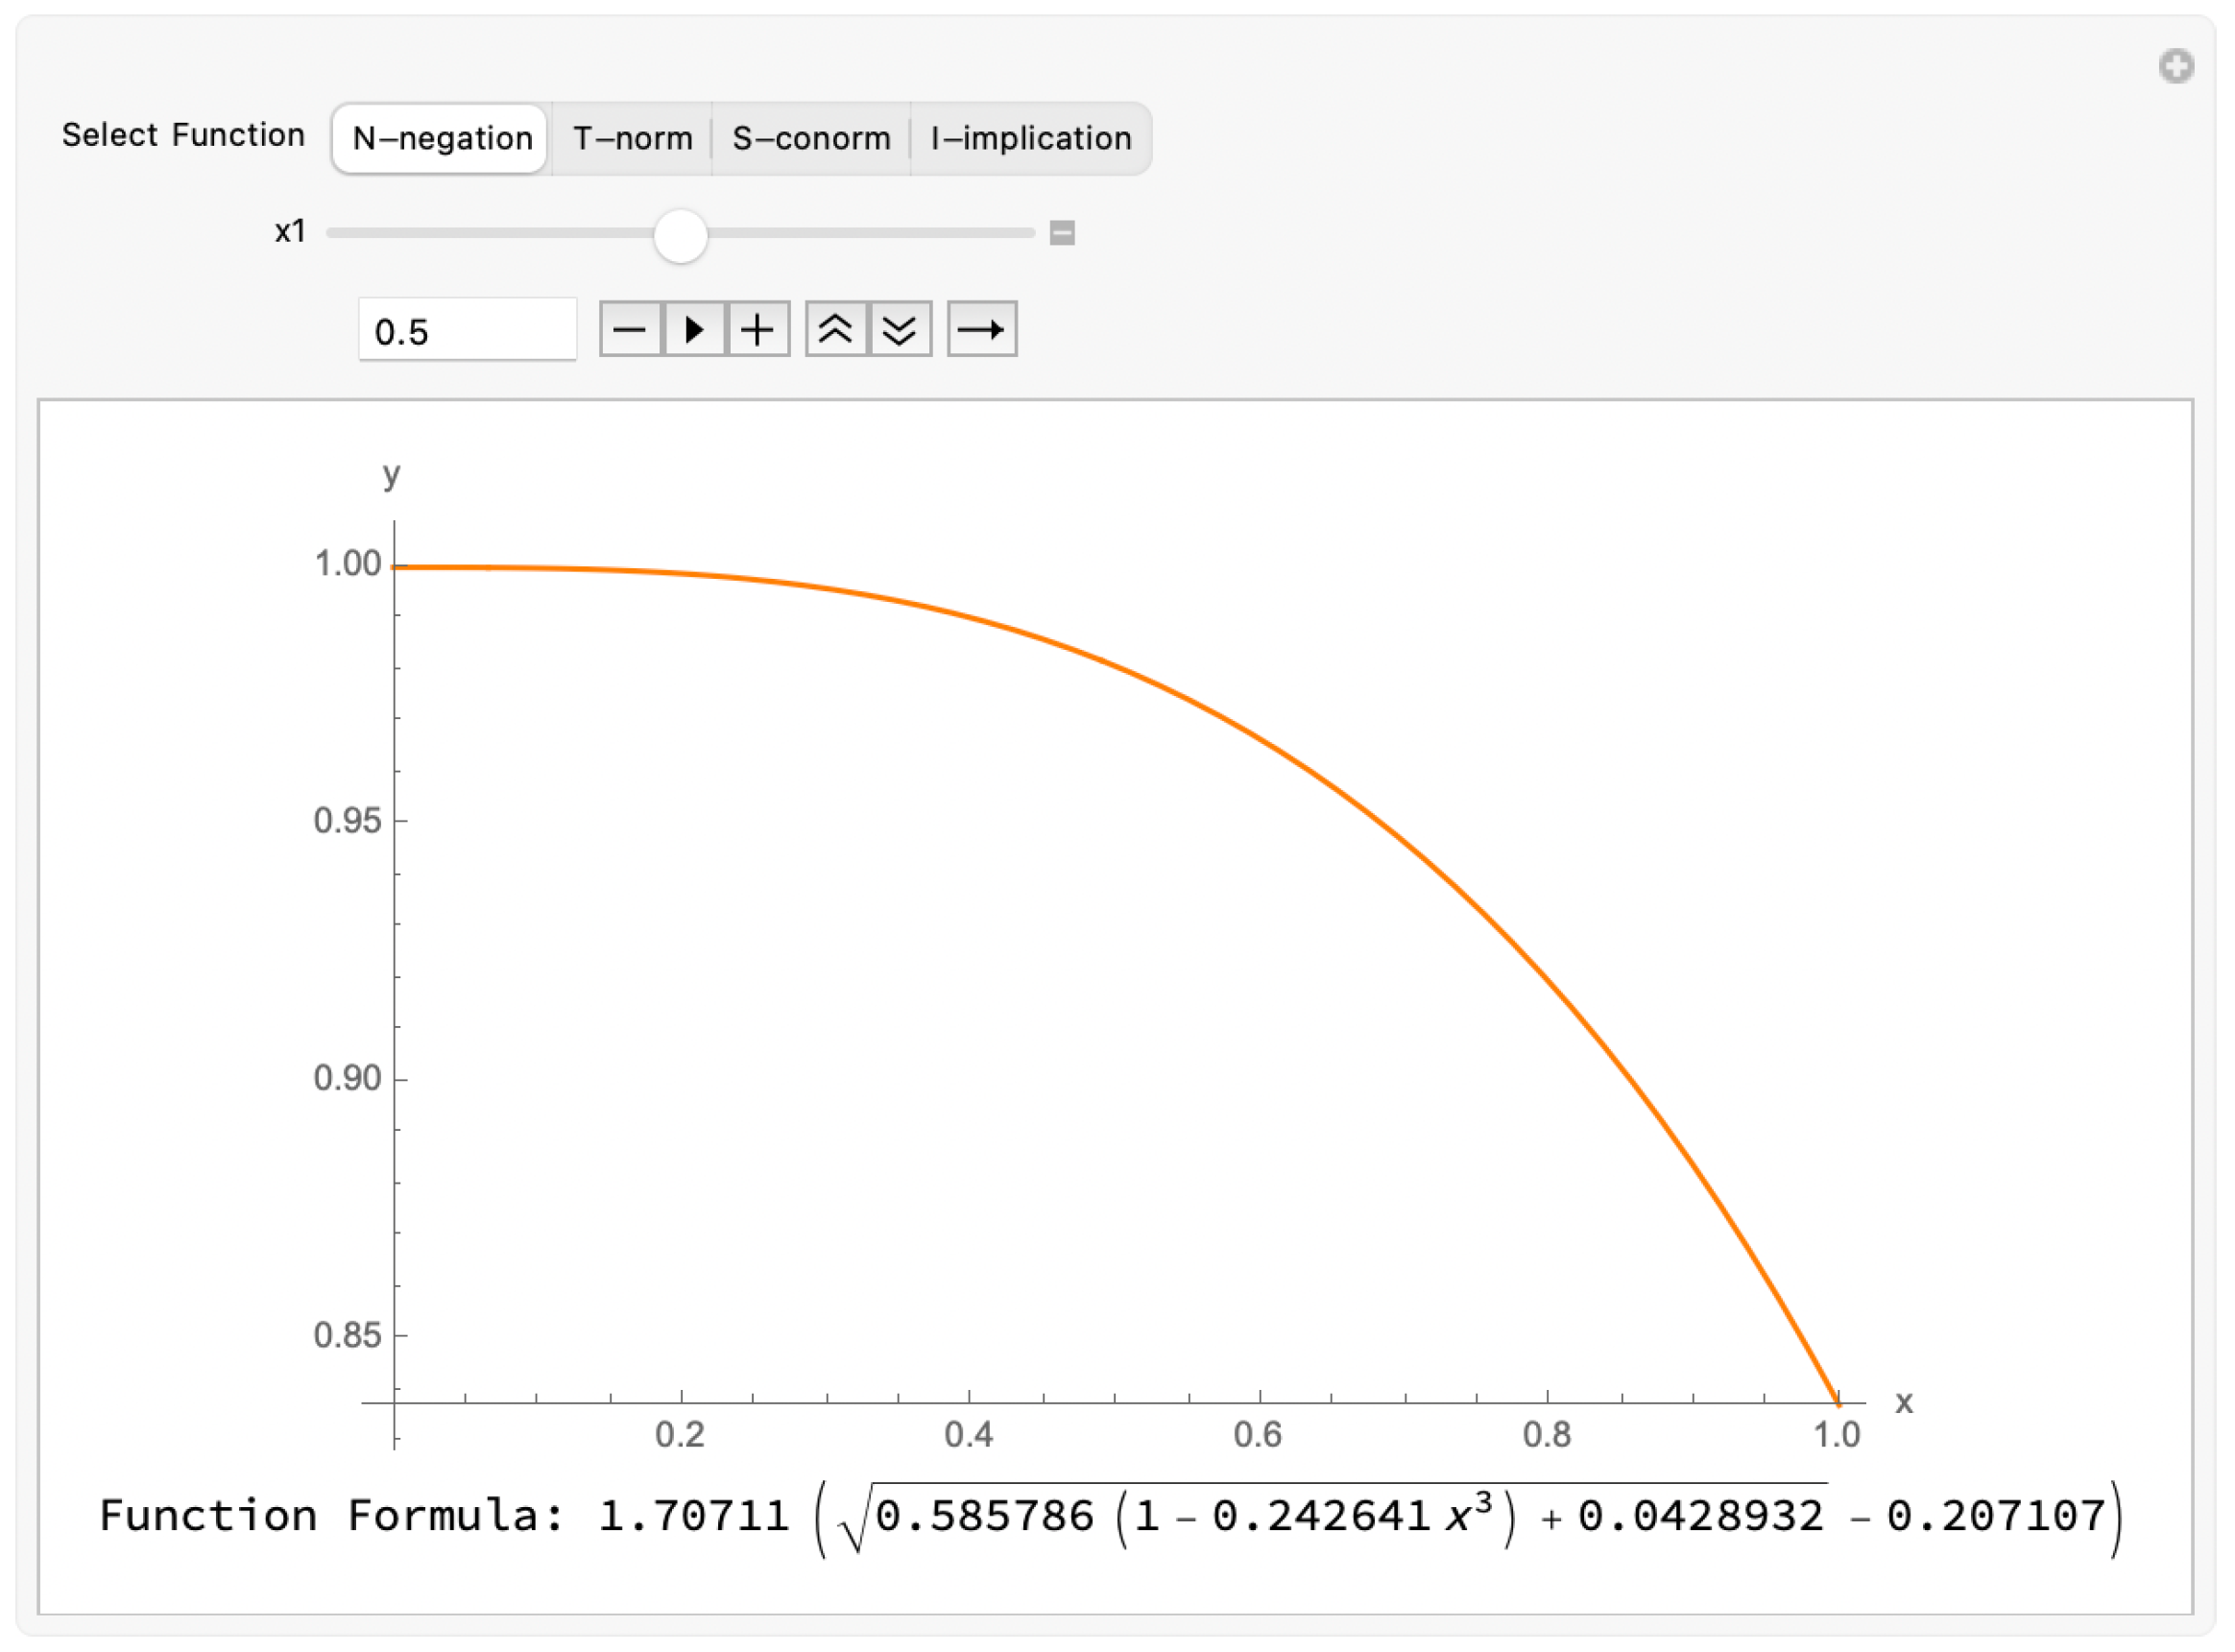Select the T–norm function

pyautogui.click(x=632, y=138)
